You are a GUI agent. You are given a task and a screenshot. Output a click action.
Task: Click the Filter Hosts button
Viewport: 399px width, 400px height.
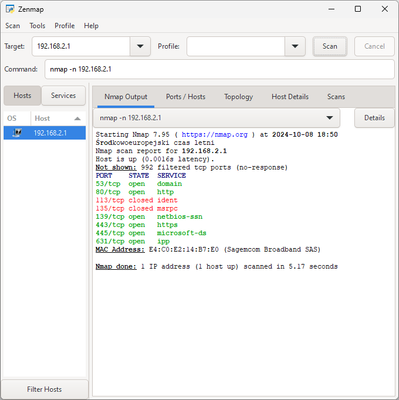[x=44, y=389]
